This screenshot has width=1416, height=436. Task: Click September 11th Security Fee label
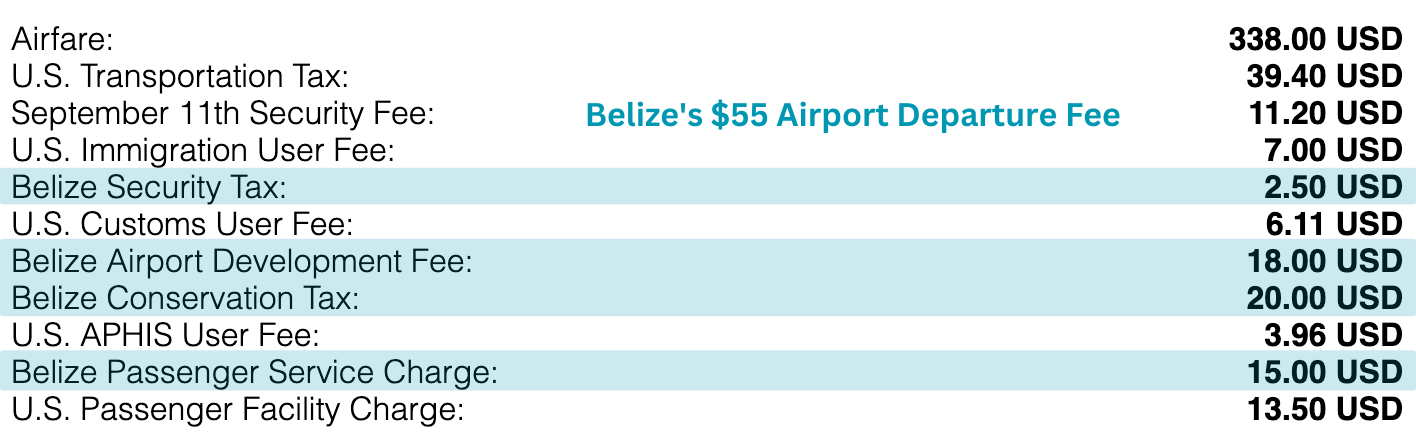coord(223,114)
